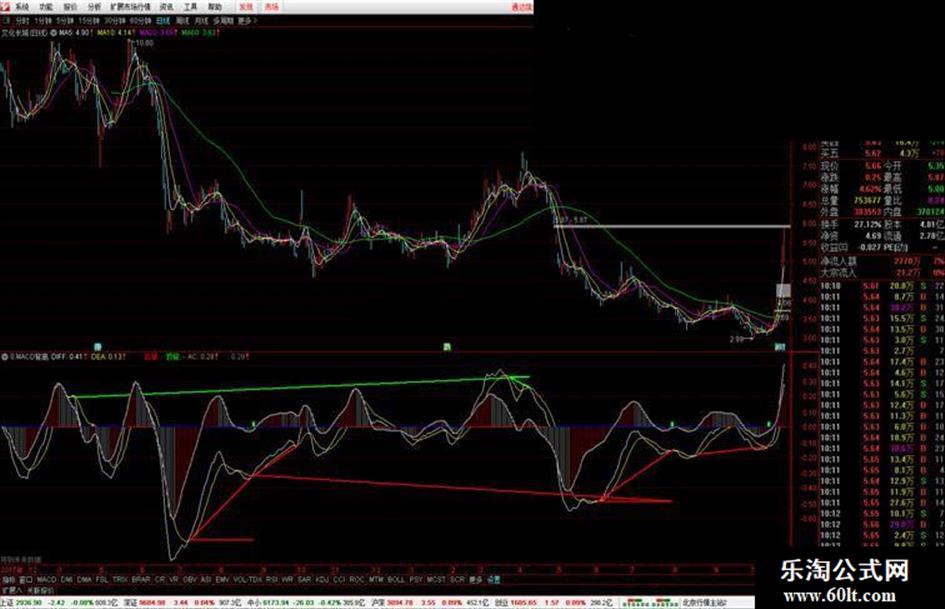This screenshot has width=945, height=609.
Task: Click the 通达信 label at top right
Action: tap(521, 7)
